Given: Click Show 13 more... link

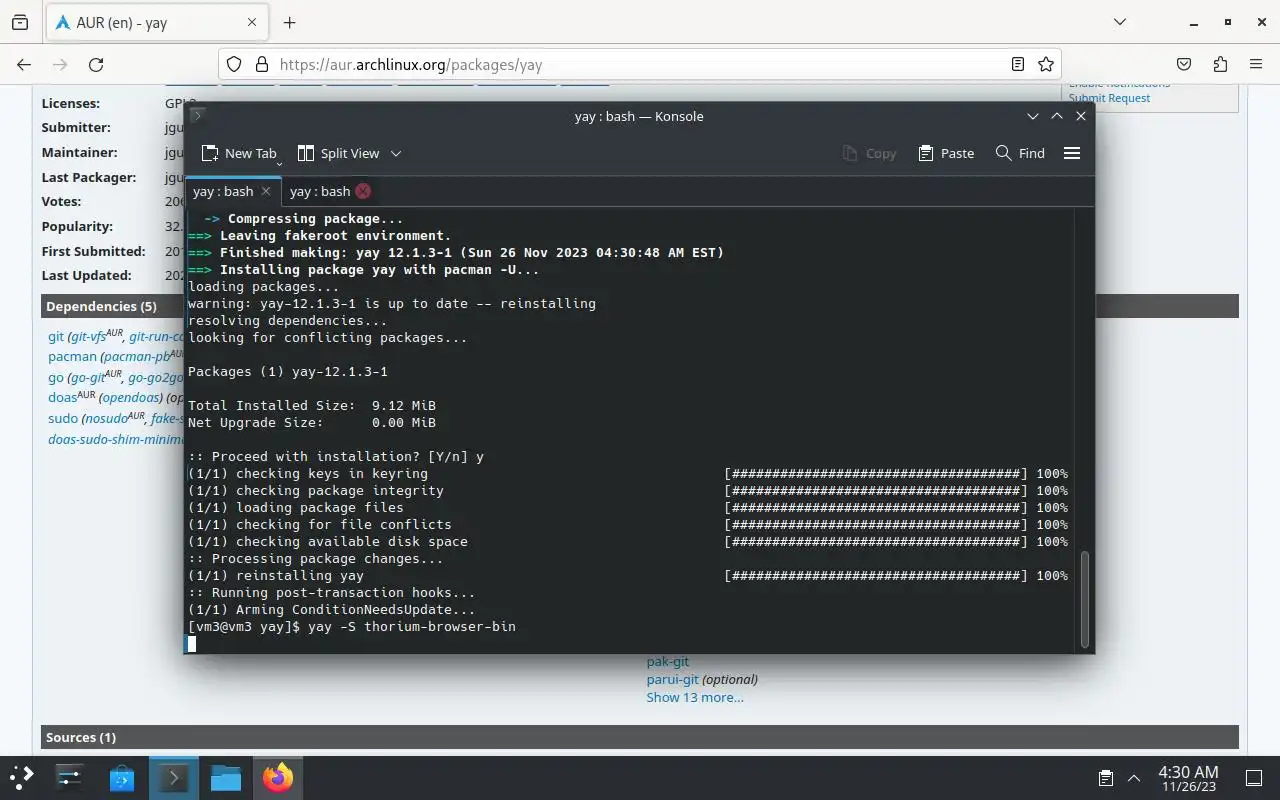Looking at the screenshot, I should [x=695, y=697].
